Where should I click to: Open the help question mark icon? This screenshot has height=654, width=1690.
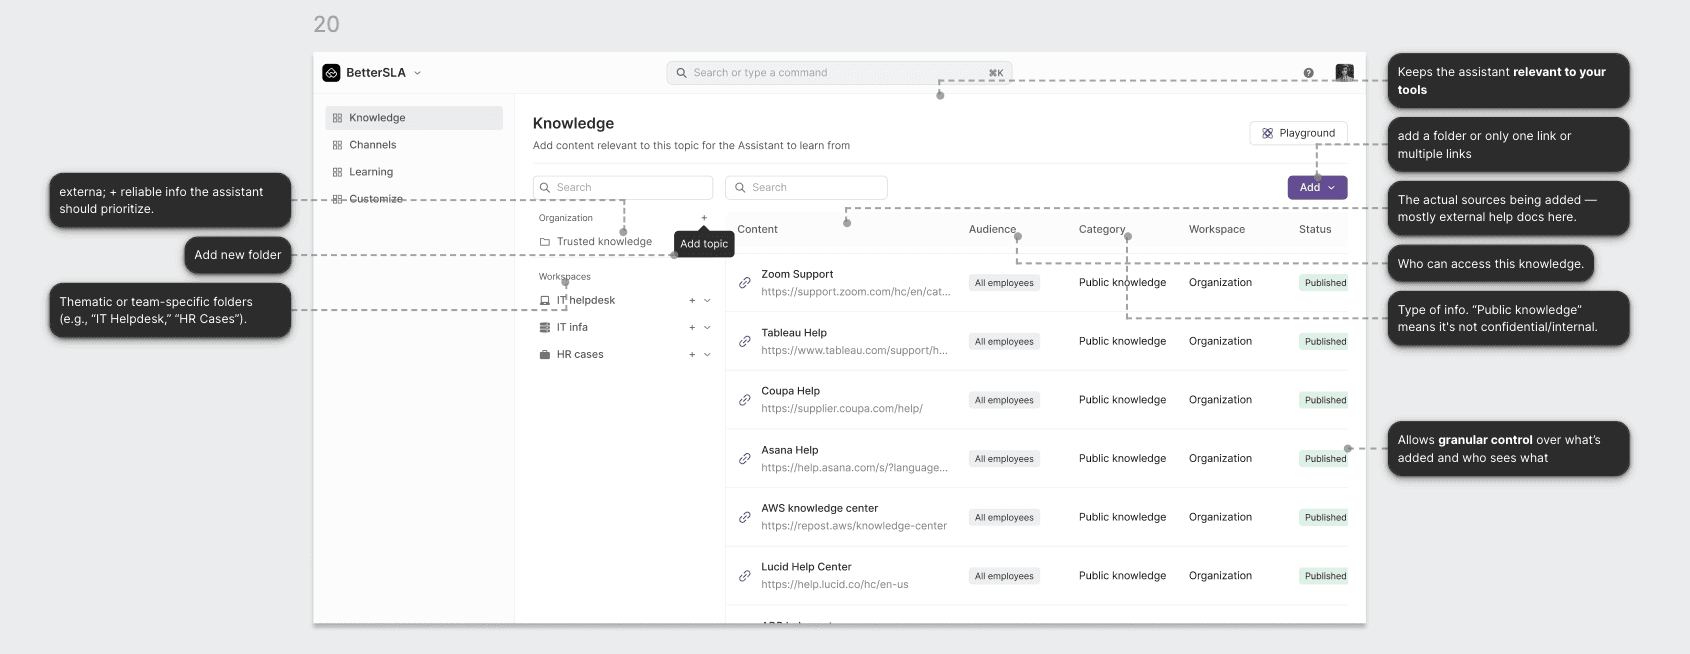(x=1308, y=73)
